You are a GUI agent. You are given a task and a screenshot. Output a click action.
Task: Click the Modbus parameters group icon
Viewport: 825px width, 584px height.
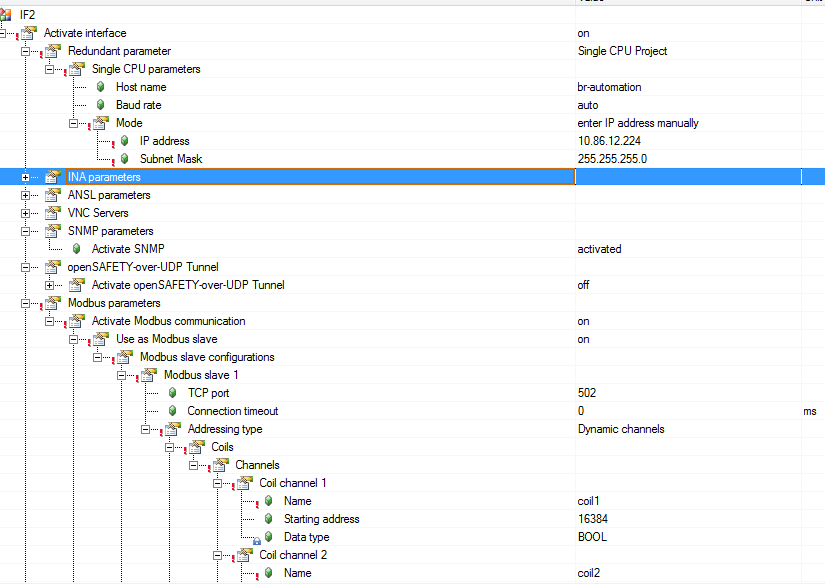click(51, 303)
